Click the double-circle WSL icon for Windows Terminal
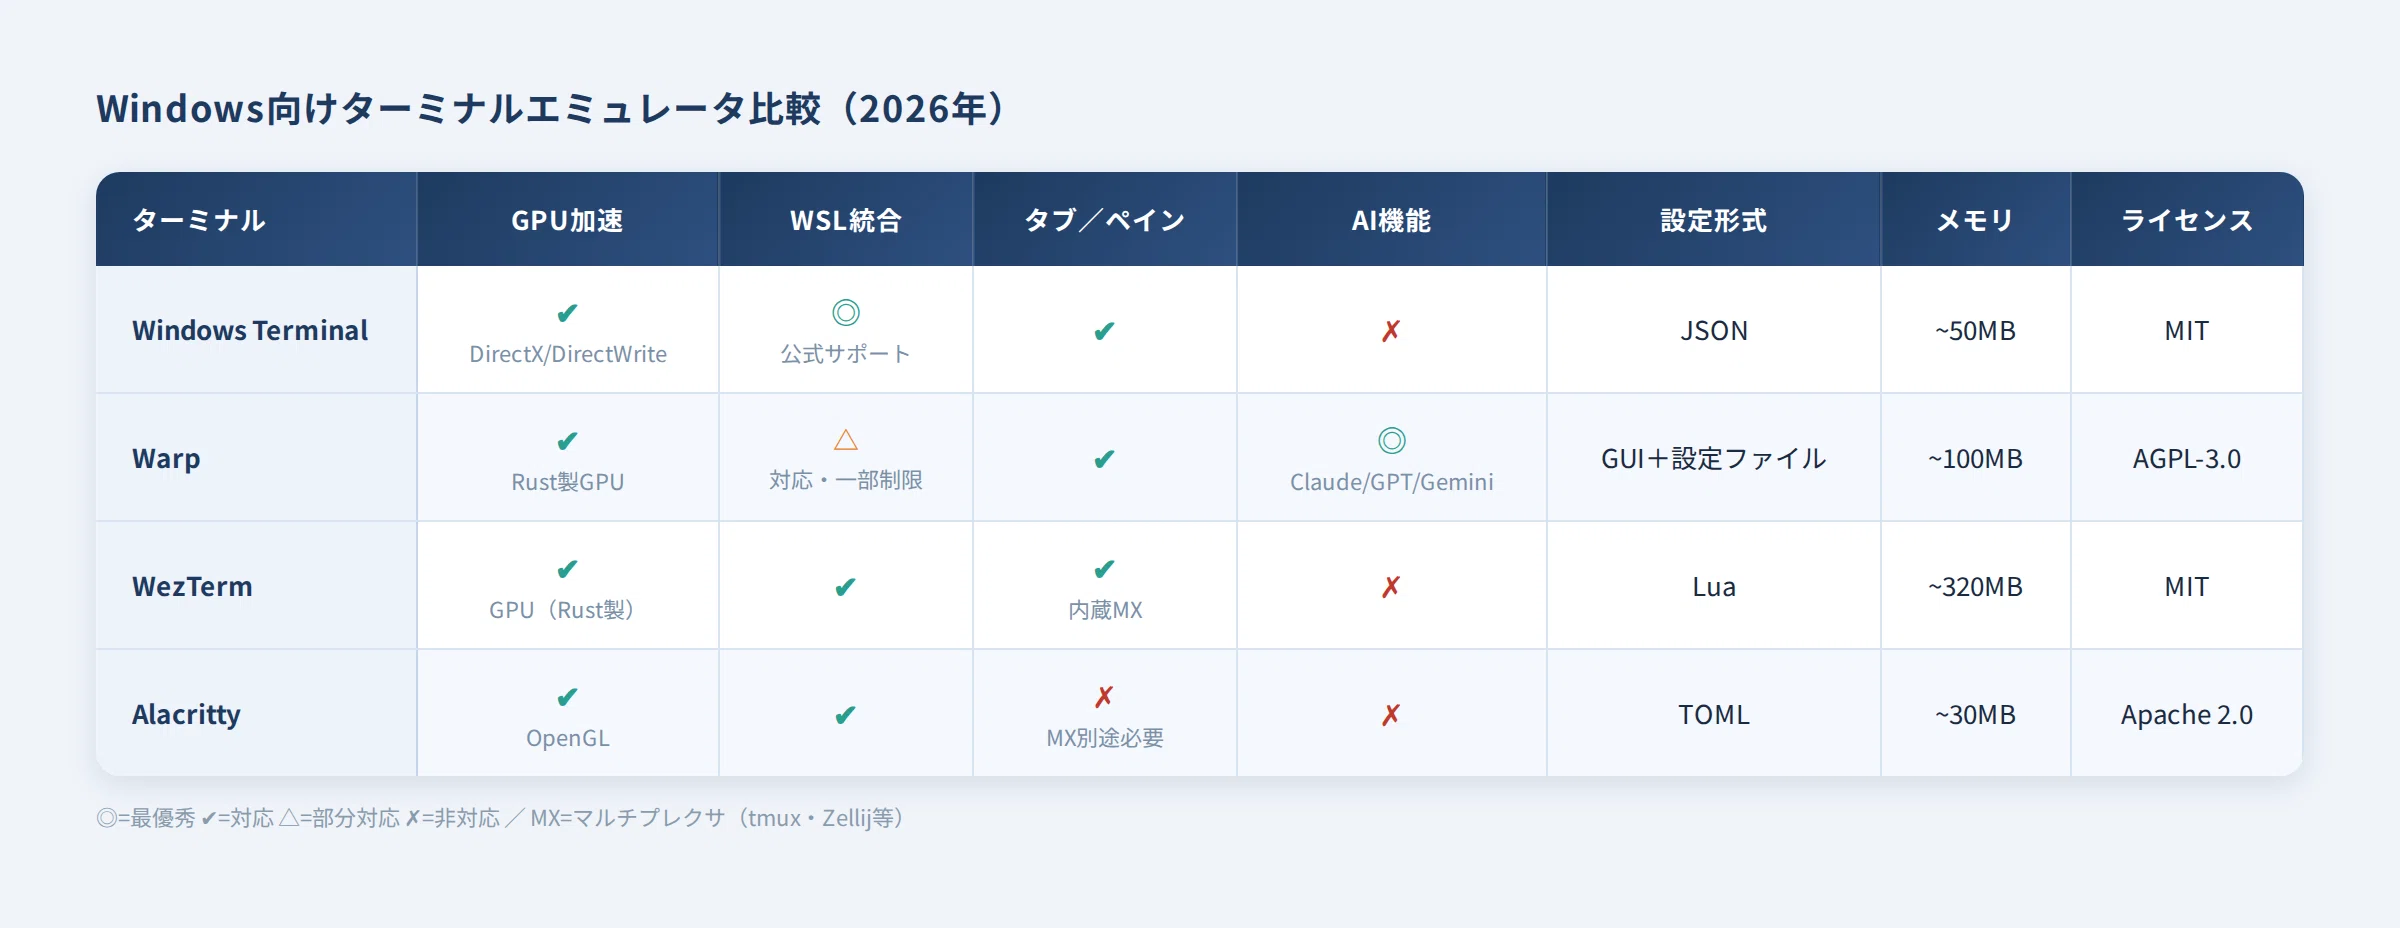 pyautogui.click(x=846, y=313)
